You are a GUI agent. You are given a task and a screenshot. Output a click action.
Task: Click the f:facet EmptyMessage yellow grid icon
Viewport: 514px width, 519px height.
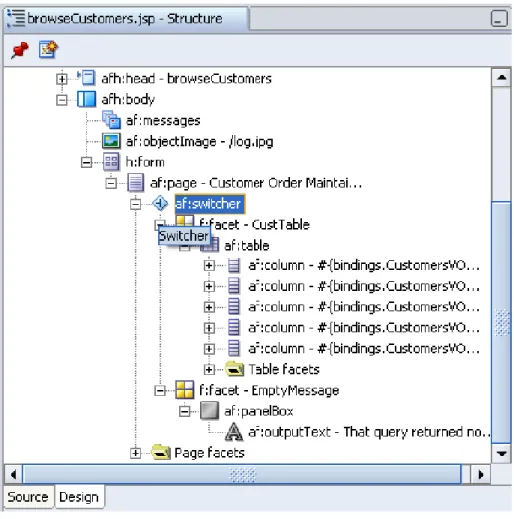click(184, 390)
